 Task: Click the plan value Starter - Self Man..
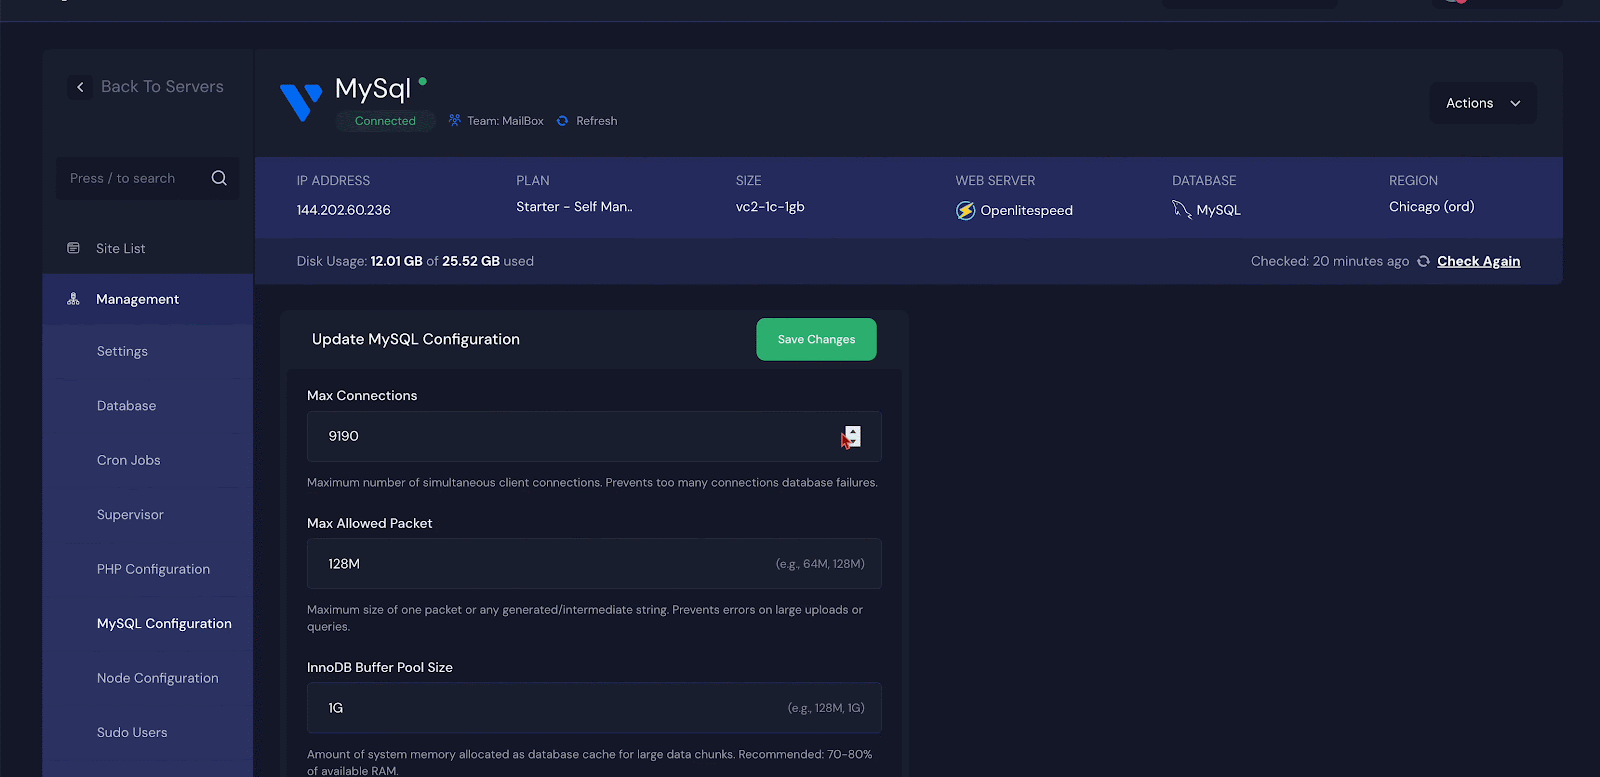pyautogui.click(x=574, y=207)
